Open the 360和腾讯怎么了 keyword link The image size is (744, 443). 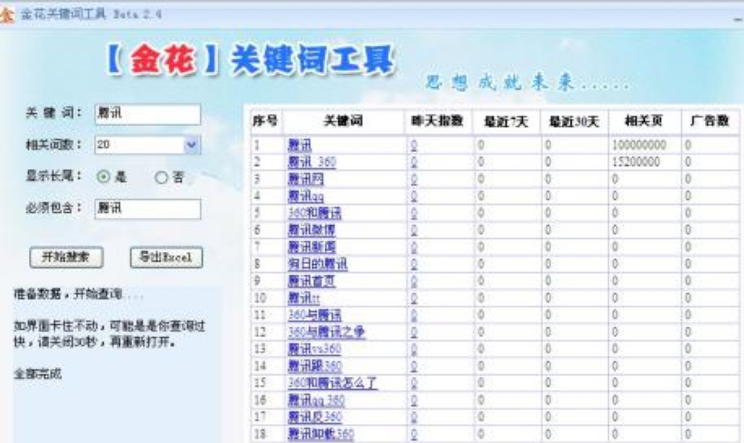[333, 383]
